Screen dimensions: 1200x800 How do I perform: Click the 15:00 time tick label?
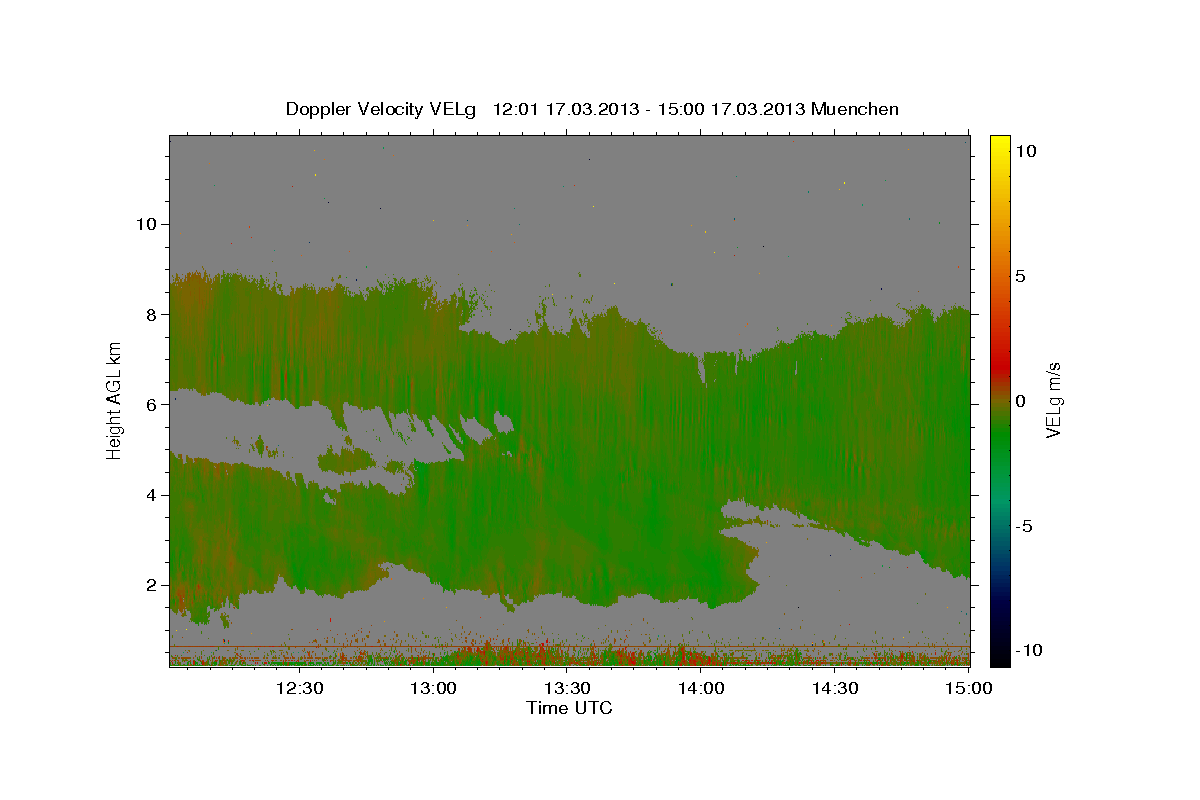968,688
